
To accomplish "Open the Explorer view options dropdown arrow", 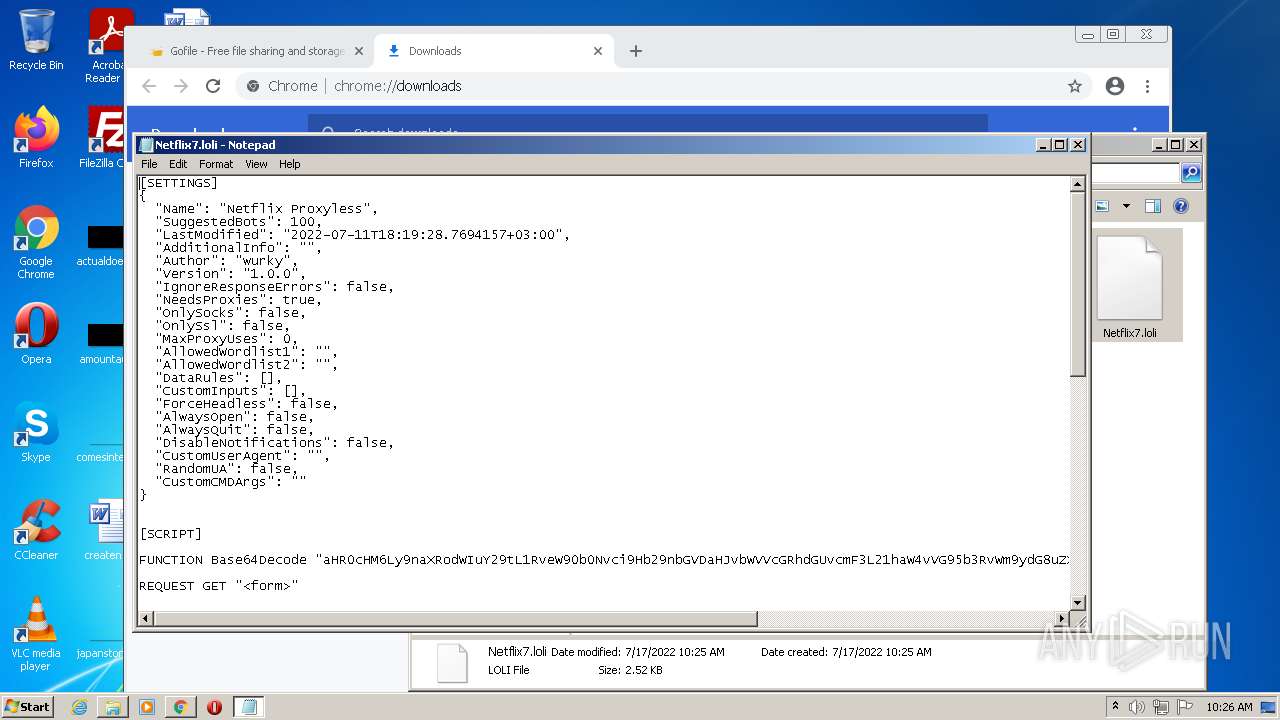I will 1126,206.
